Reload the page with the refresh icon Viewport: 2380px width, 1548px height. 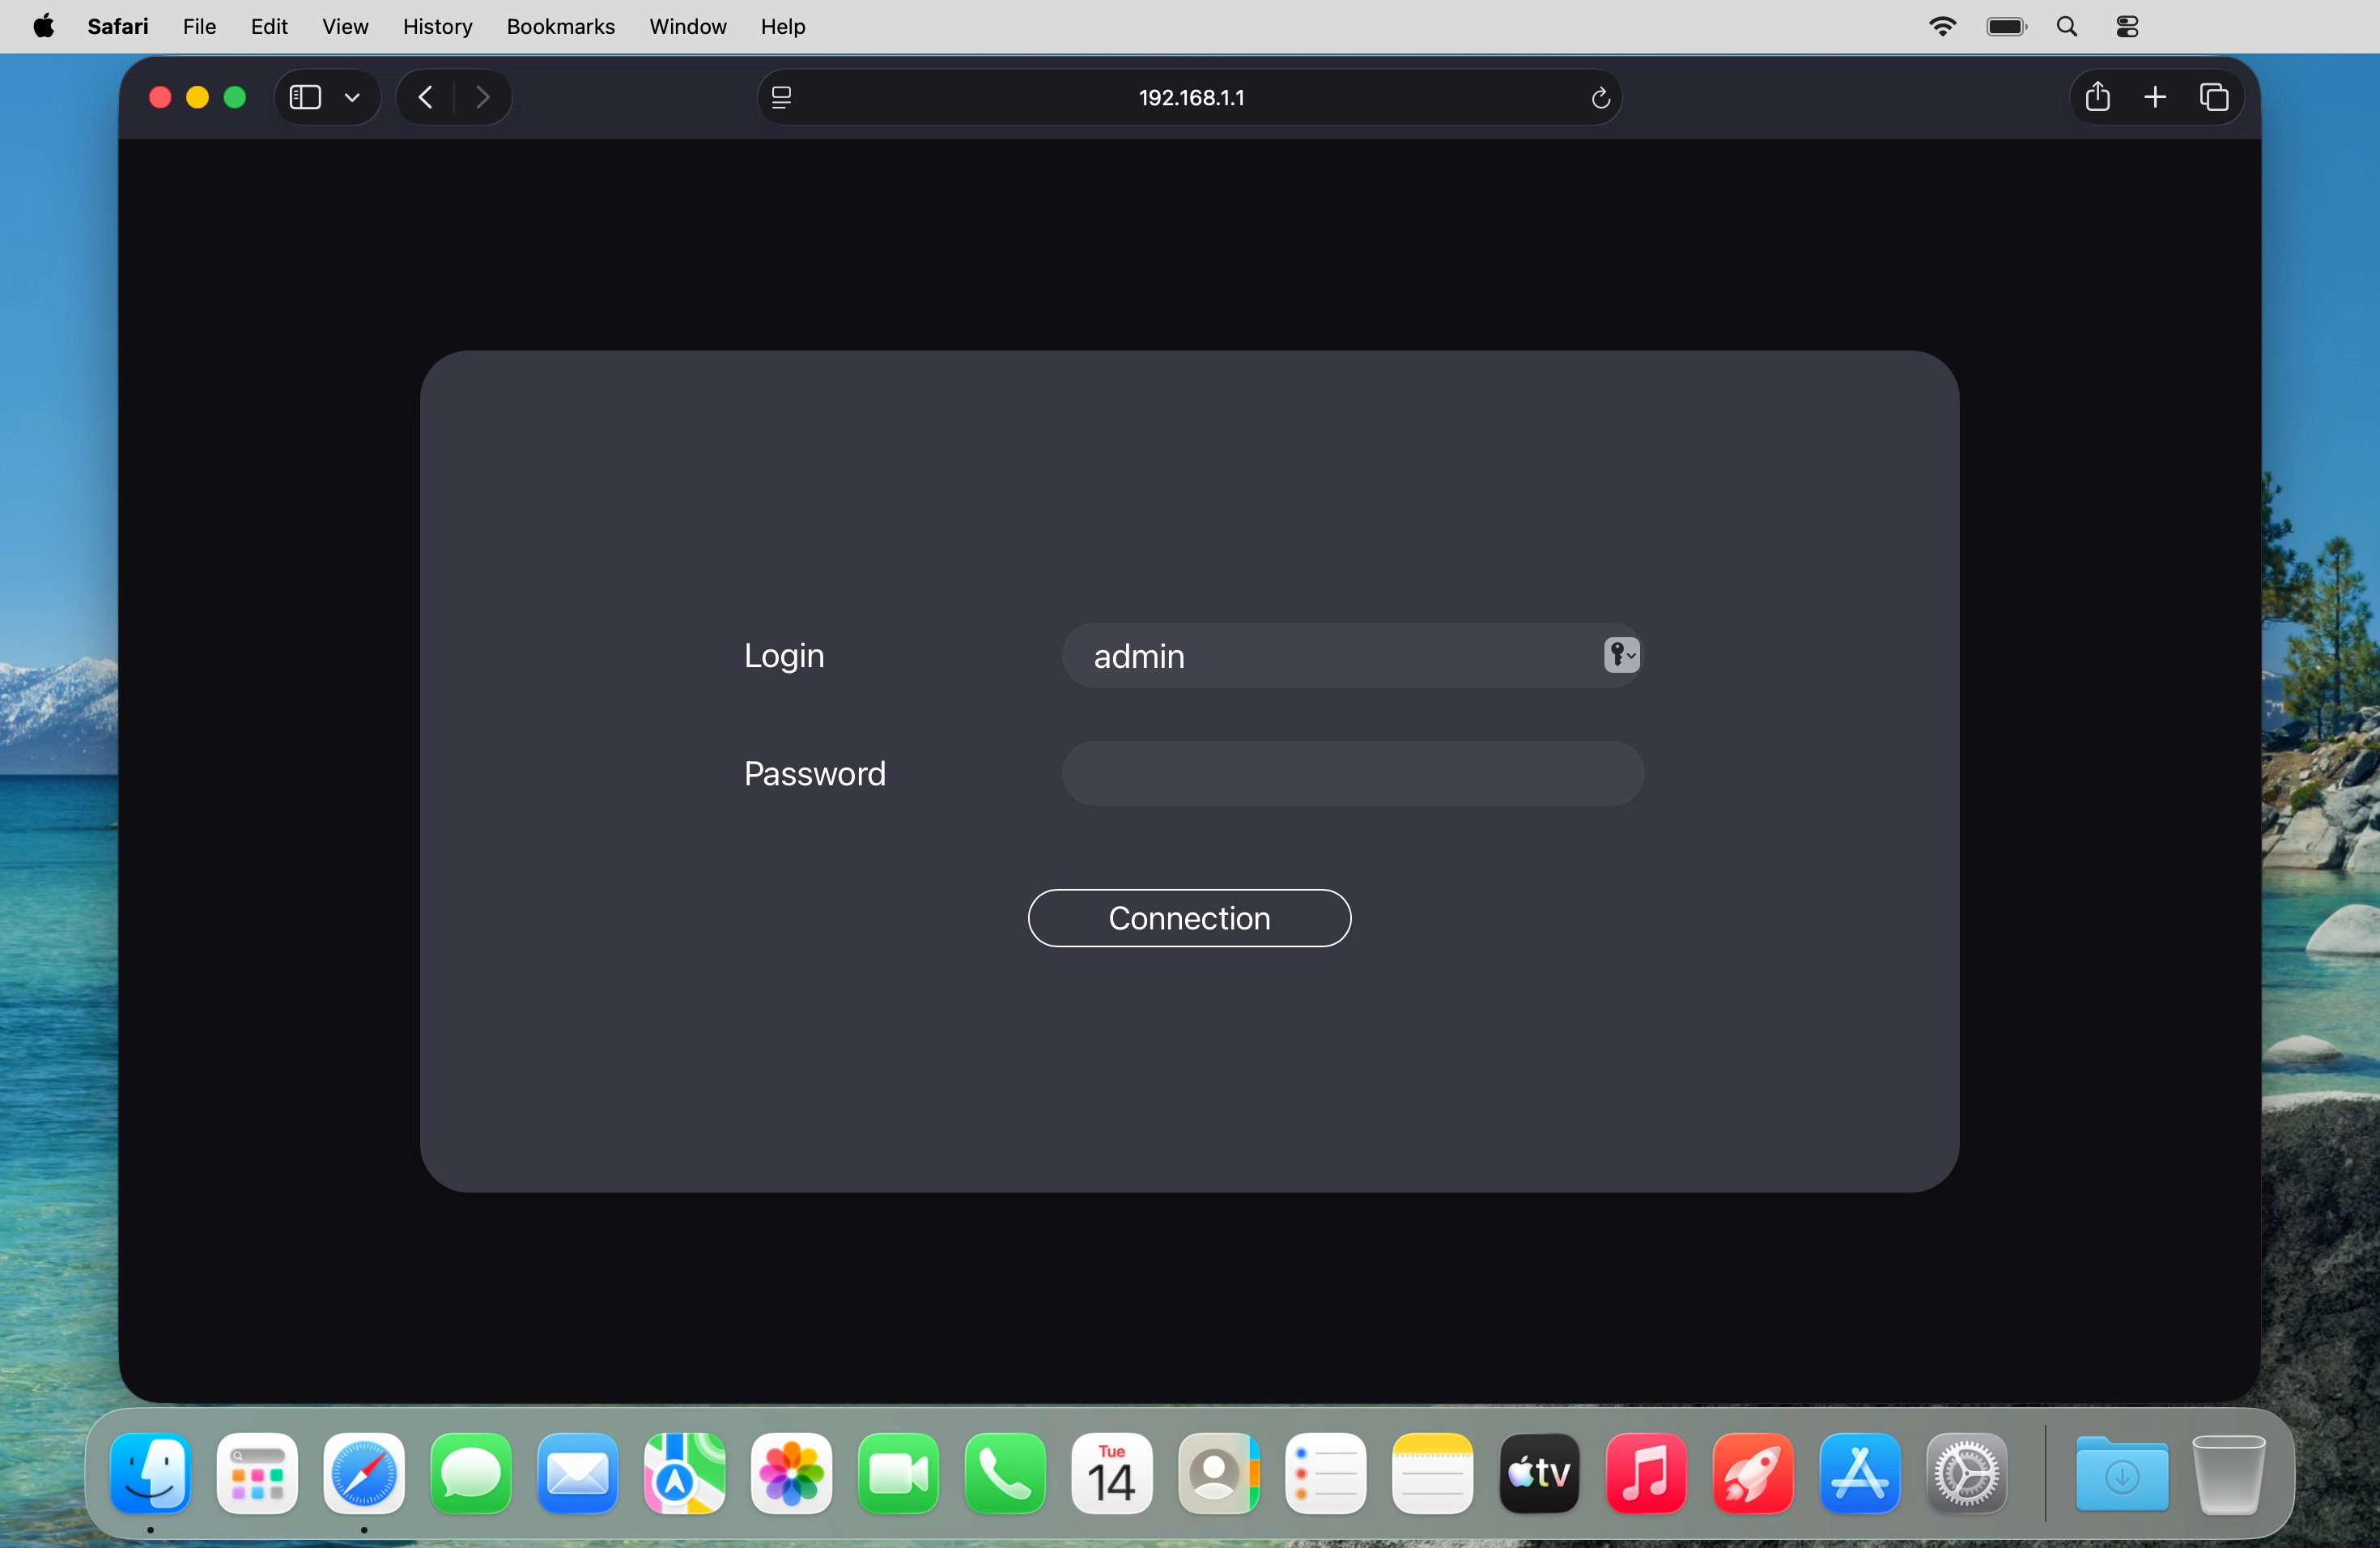[x=1599, y=97]
